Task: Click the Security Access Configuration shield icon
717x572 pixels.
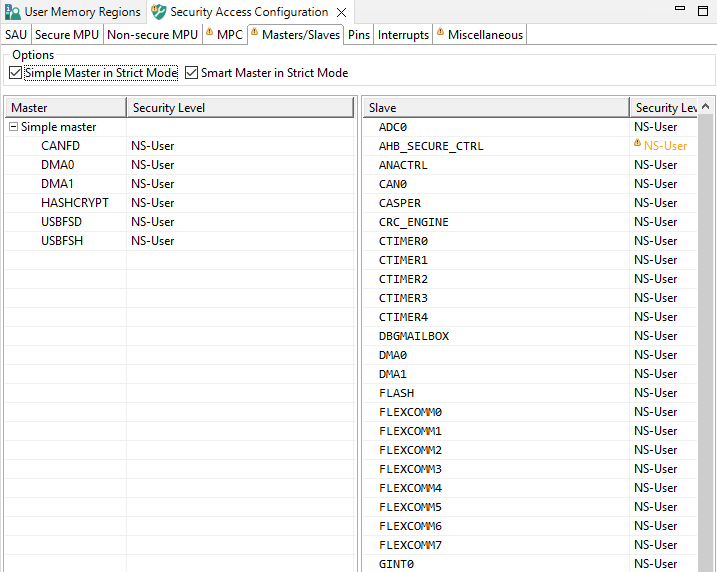Action: click(x=158, y=12)
